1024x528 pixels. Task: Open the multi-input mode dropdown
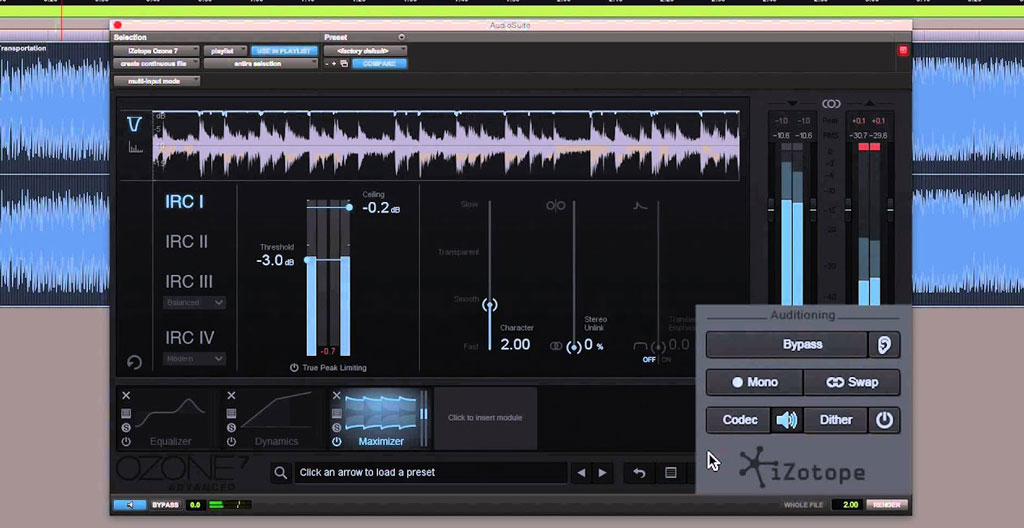(x=157, y=81)
